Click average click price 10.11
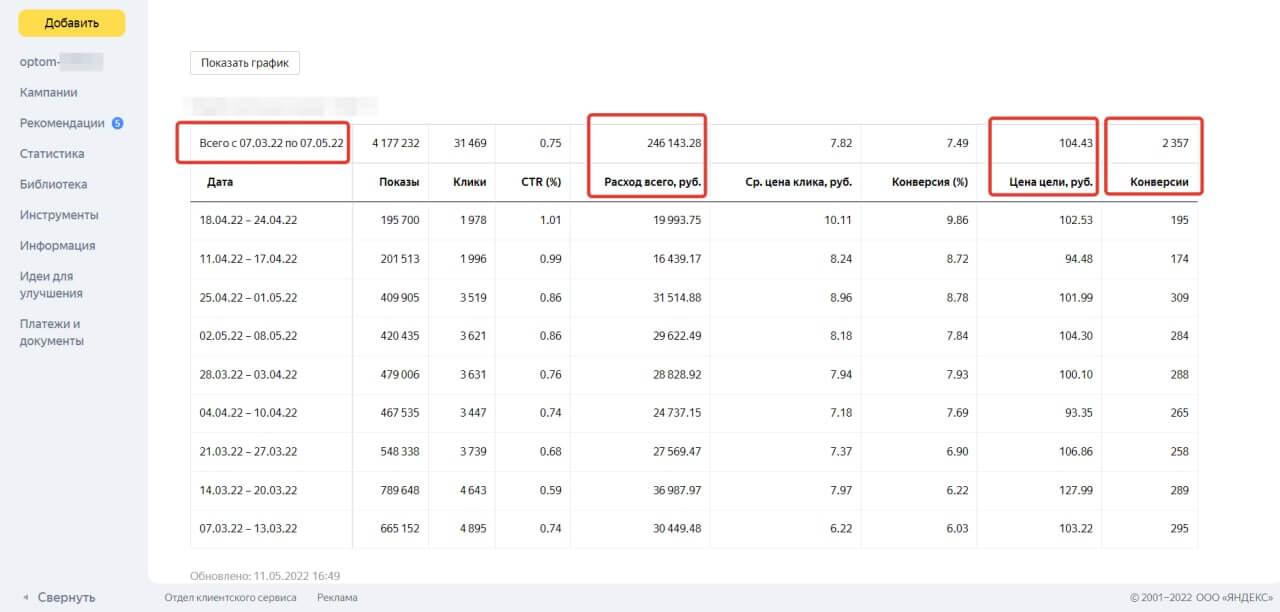The image size is (1280, 612). tap(837, 220)
